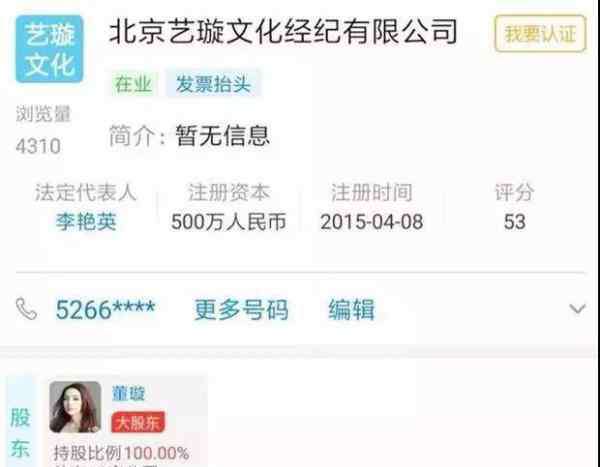
Task: Click the 编辑 edit link
Action: (x=351, y=309)
